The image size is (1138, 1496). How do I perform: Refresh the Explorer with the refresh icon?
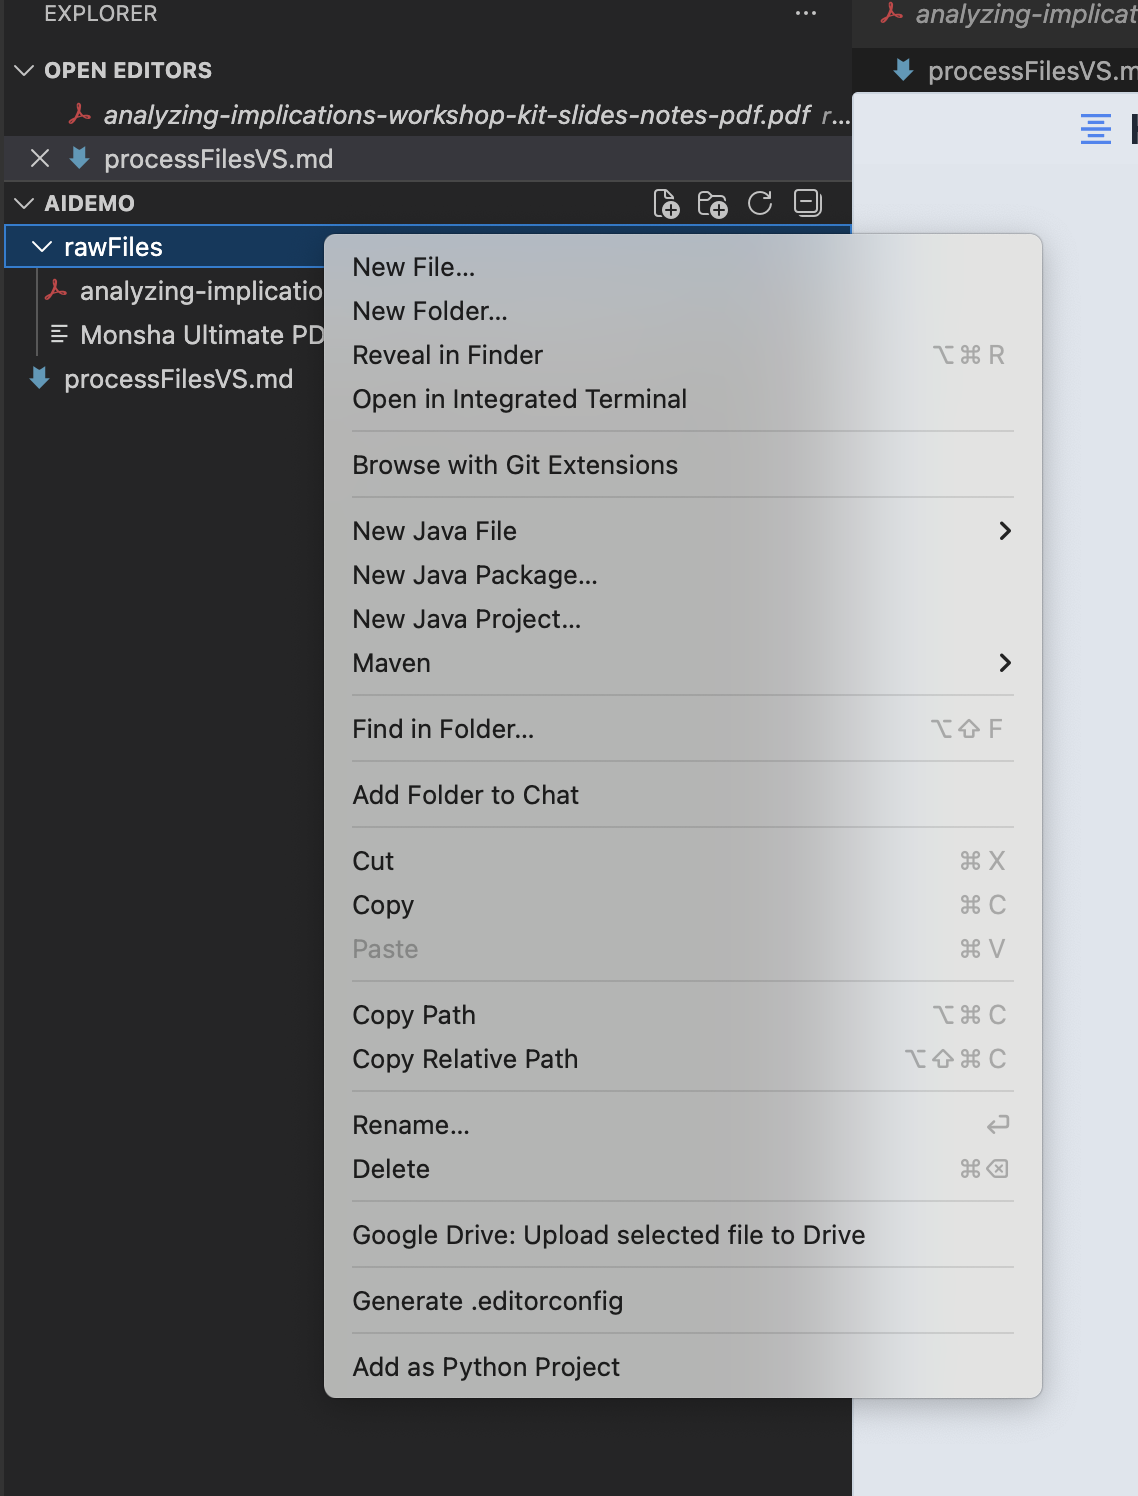coord(759,203)
